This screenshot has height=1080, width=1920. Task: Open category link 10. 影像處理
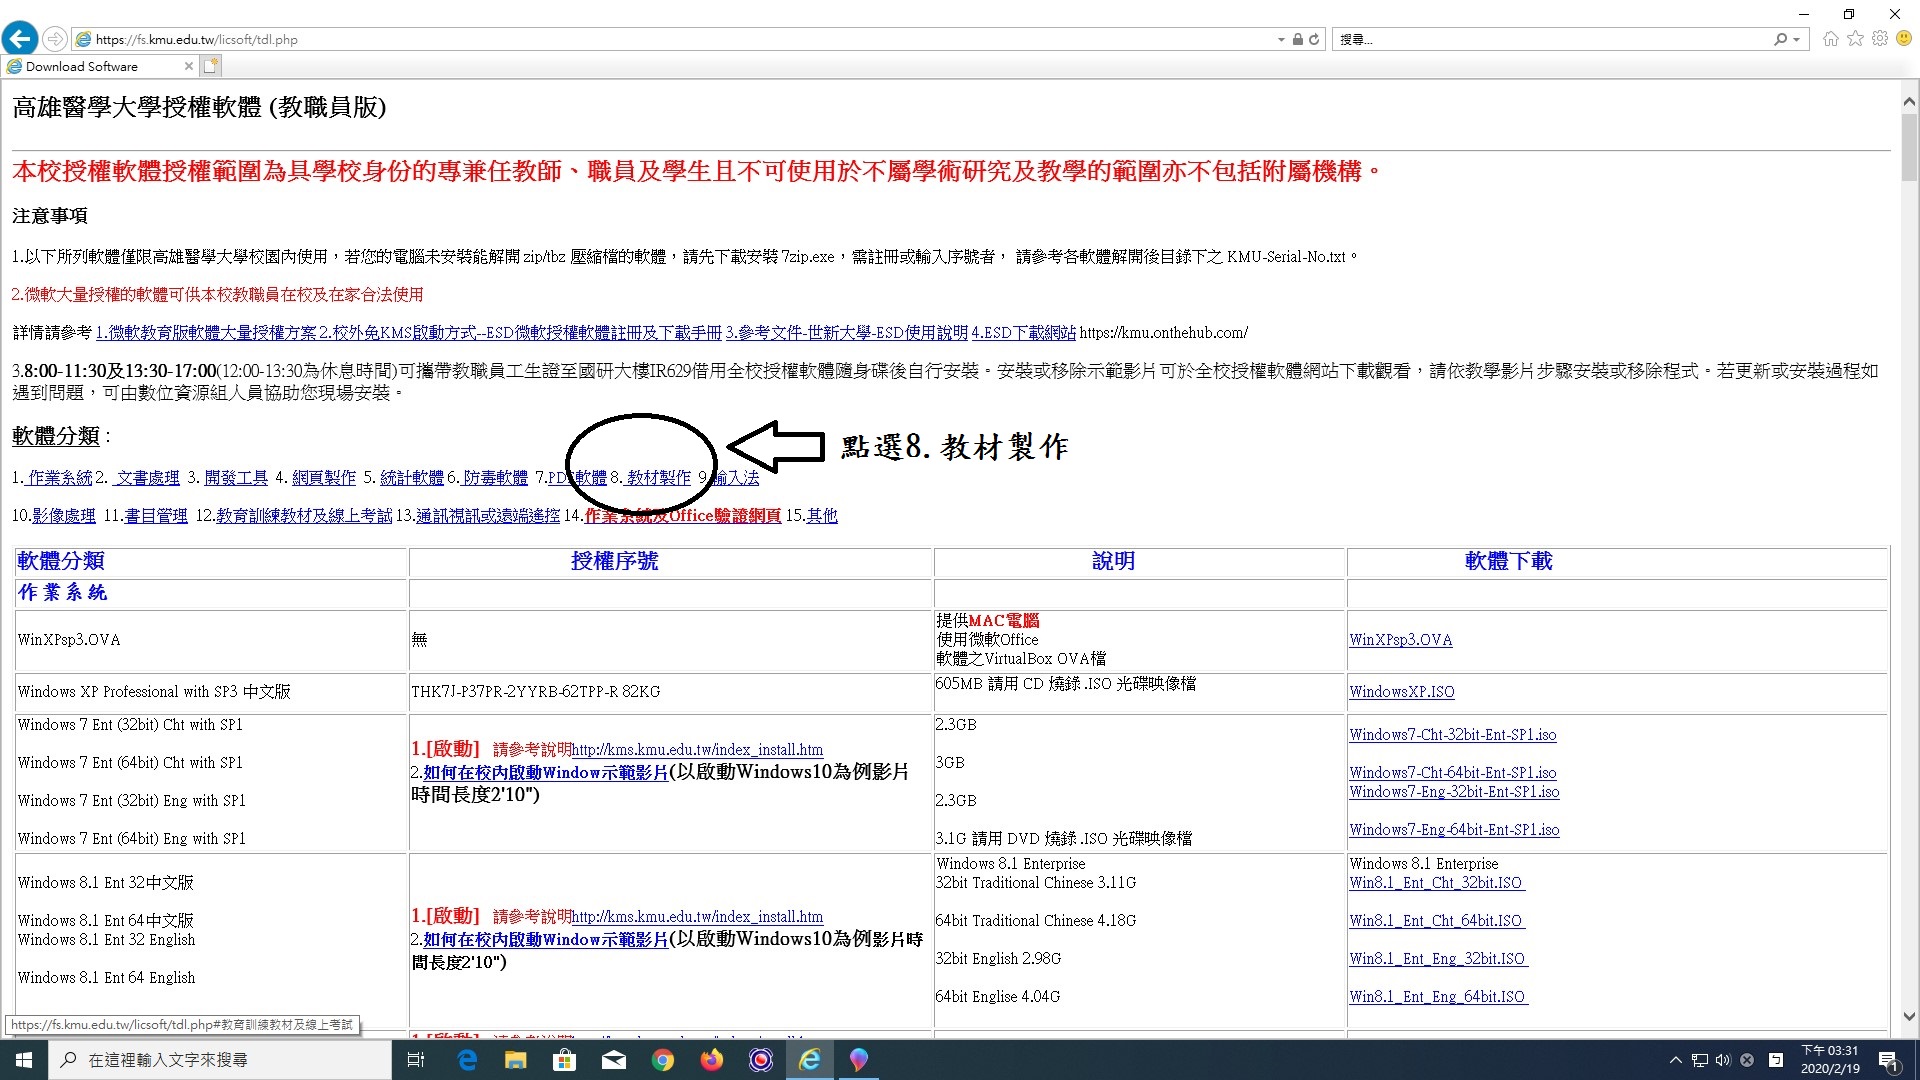tap(64, 516)
